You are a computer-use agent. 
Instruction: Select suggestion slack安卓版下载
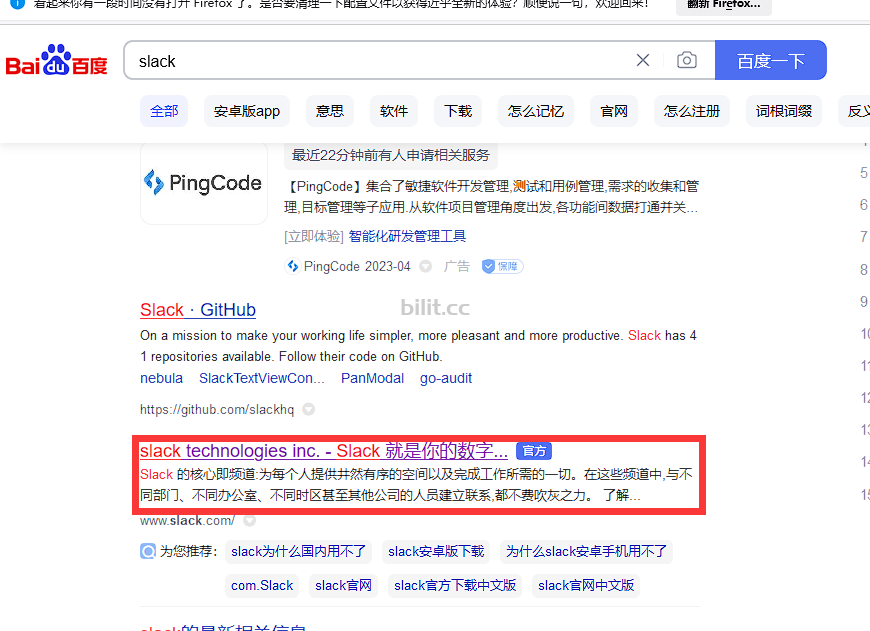(436, 552)
